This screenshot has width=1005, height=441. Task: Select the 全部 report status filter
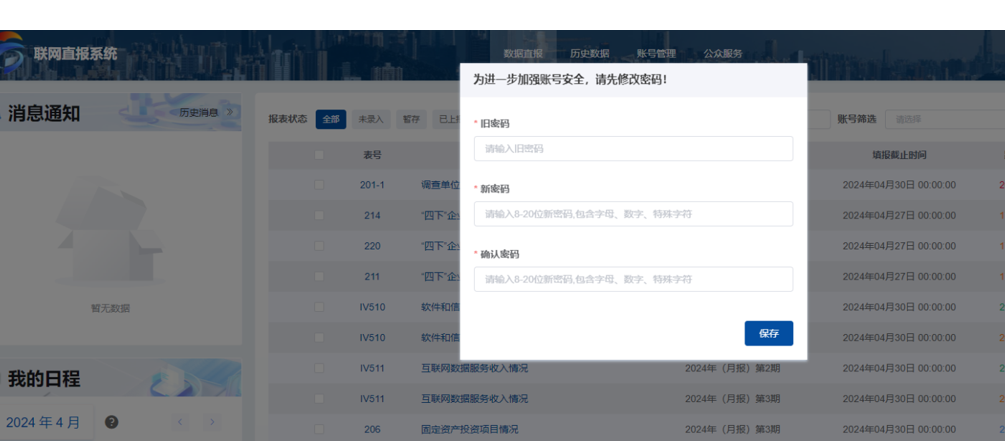(x=331, y=119)
